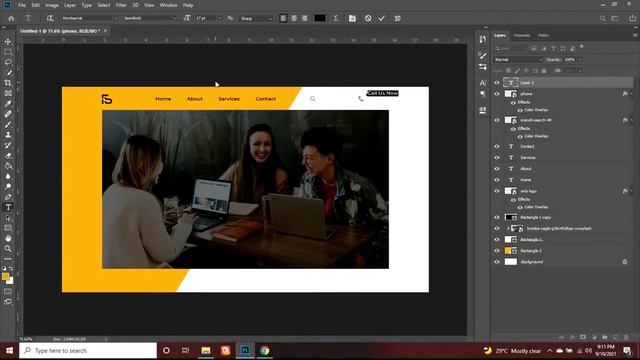The height and width of the screenshot is (360, 640).
Task: Select the Lasso tool
Action: 8,62
